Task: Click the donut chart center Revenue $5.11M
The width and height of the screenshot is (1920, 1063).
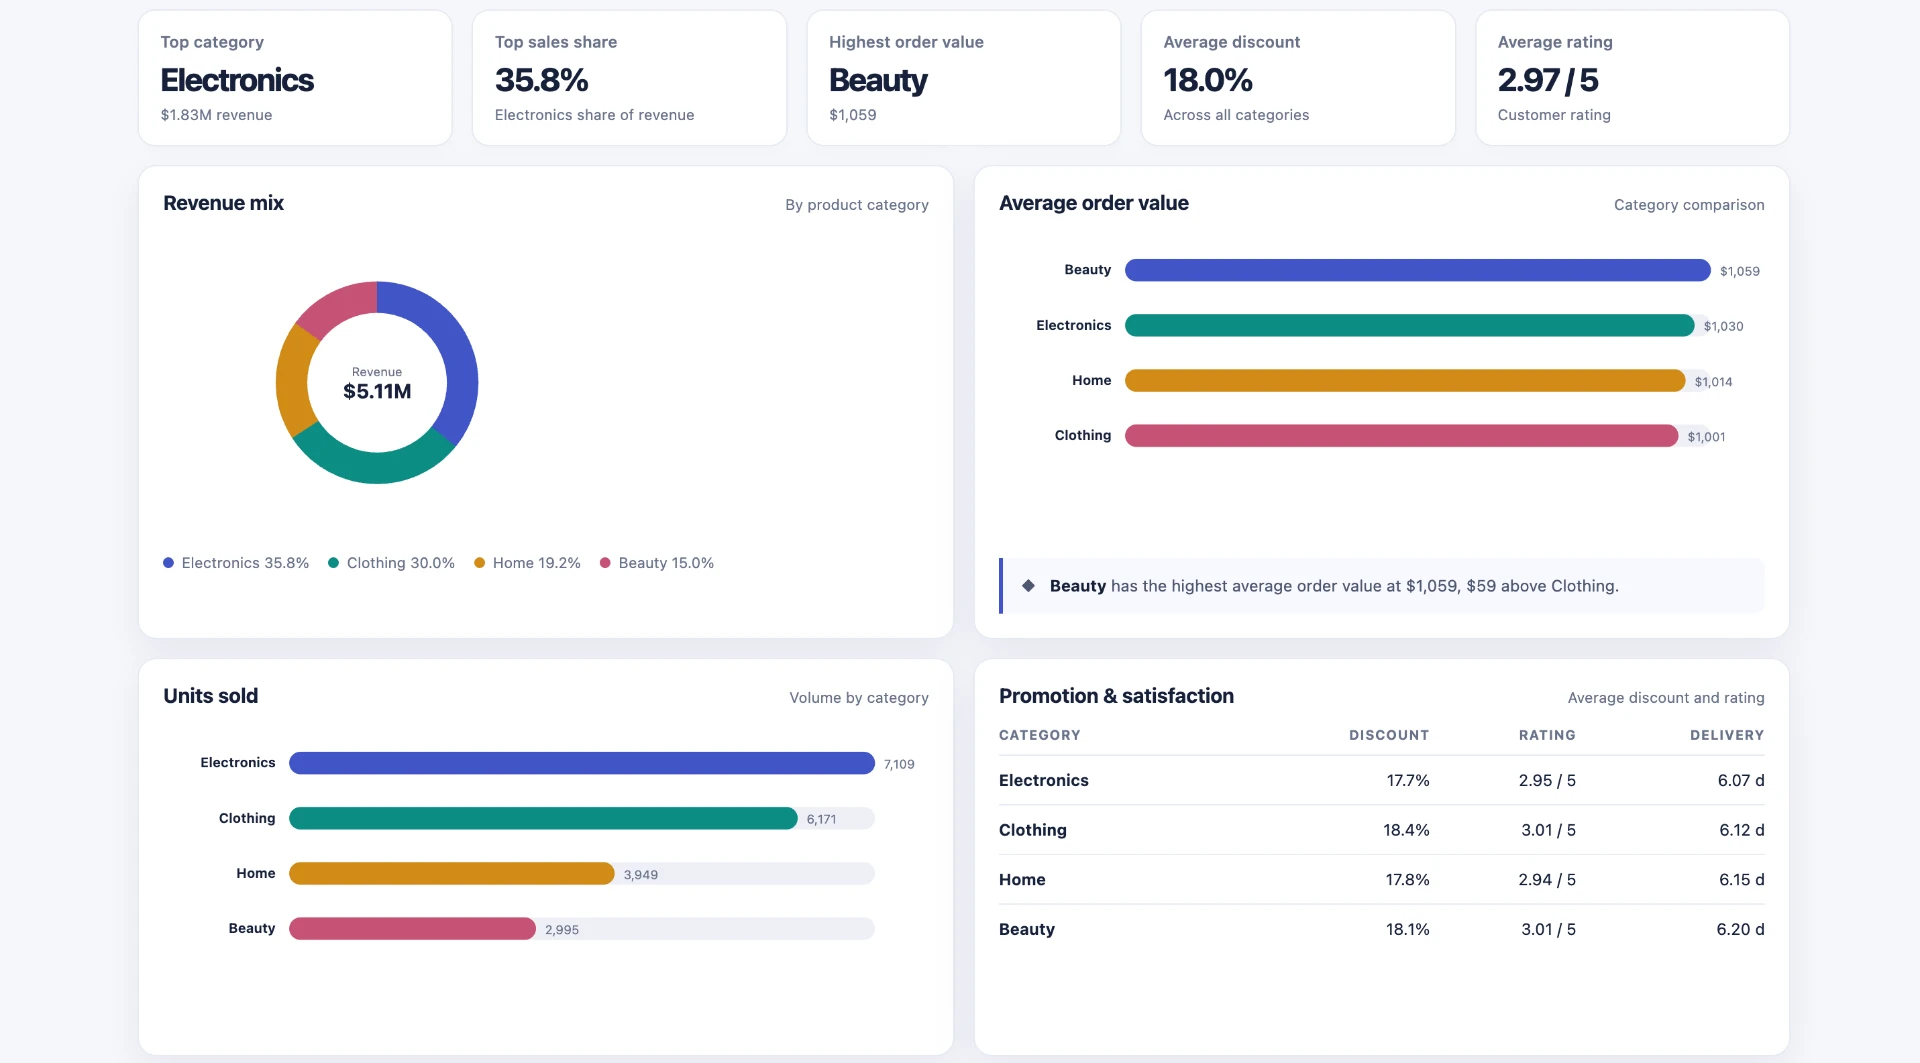Action: pyautogui.click(x=377, y=384)
